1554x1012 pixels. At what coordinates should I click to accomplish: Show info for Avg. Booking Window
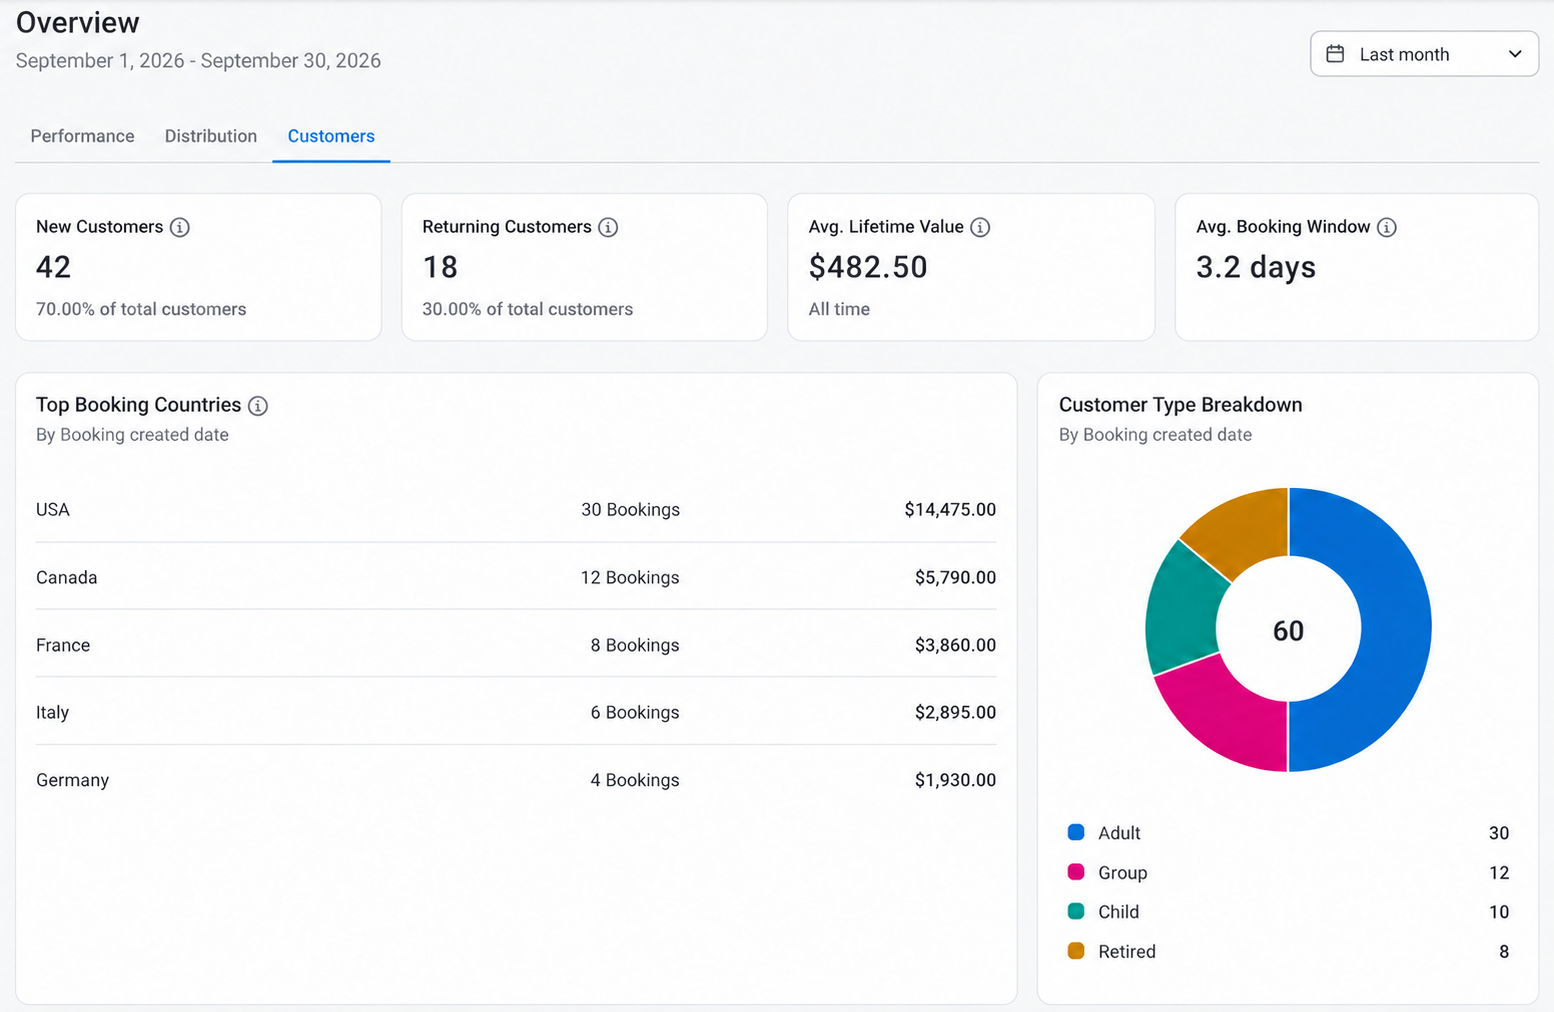pyautogui.click(x=1386, y=227)
